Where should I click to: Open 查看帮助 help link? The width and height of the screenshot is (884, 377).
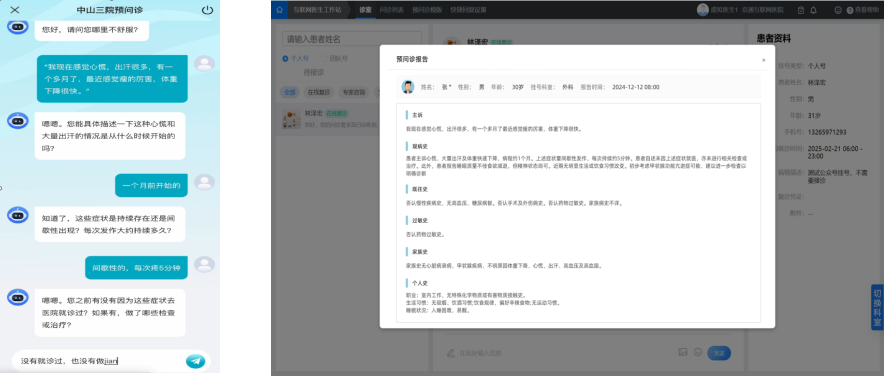click(x=863, y=10)
